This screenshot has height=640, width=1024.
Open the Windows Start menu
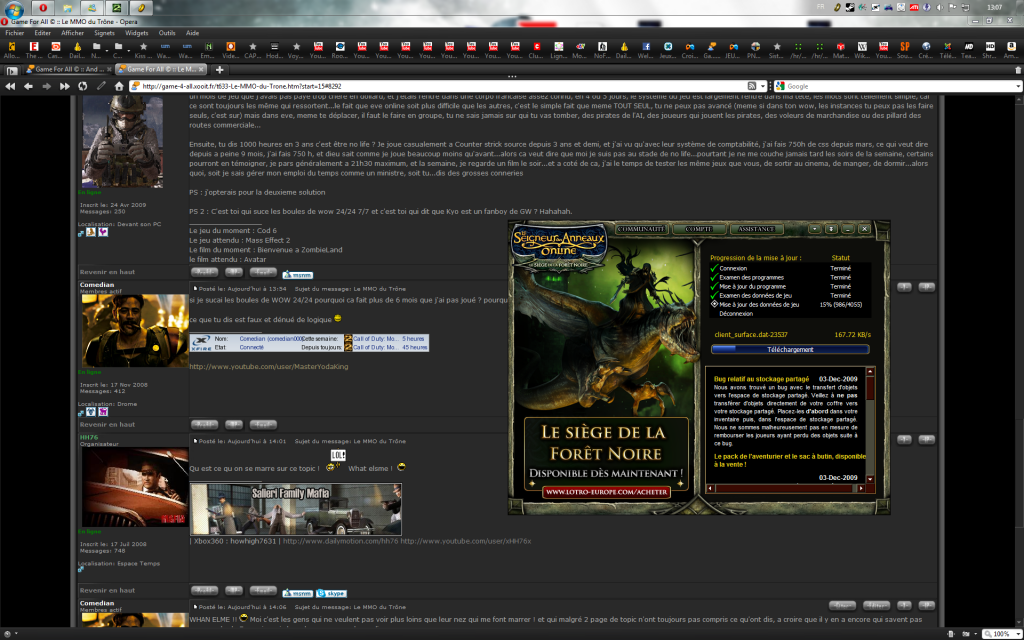14,10
